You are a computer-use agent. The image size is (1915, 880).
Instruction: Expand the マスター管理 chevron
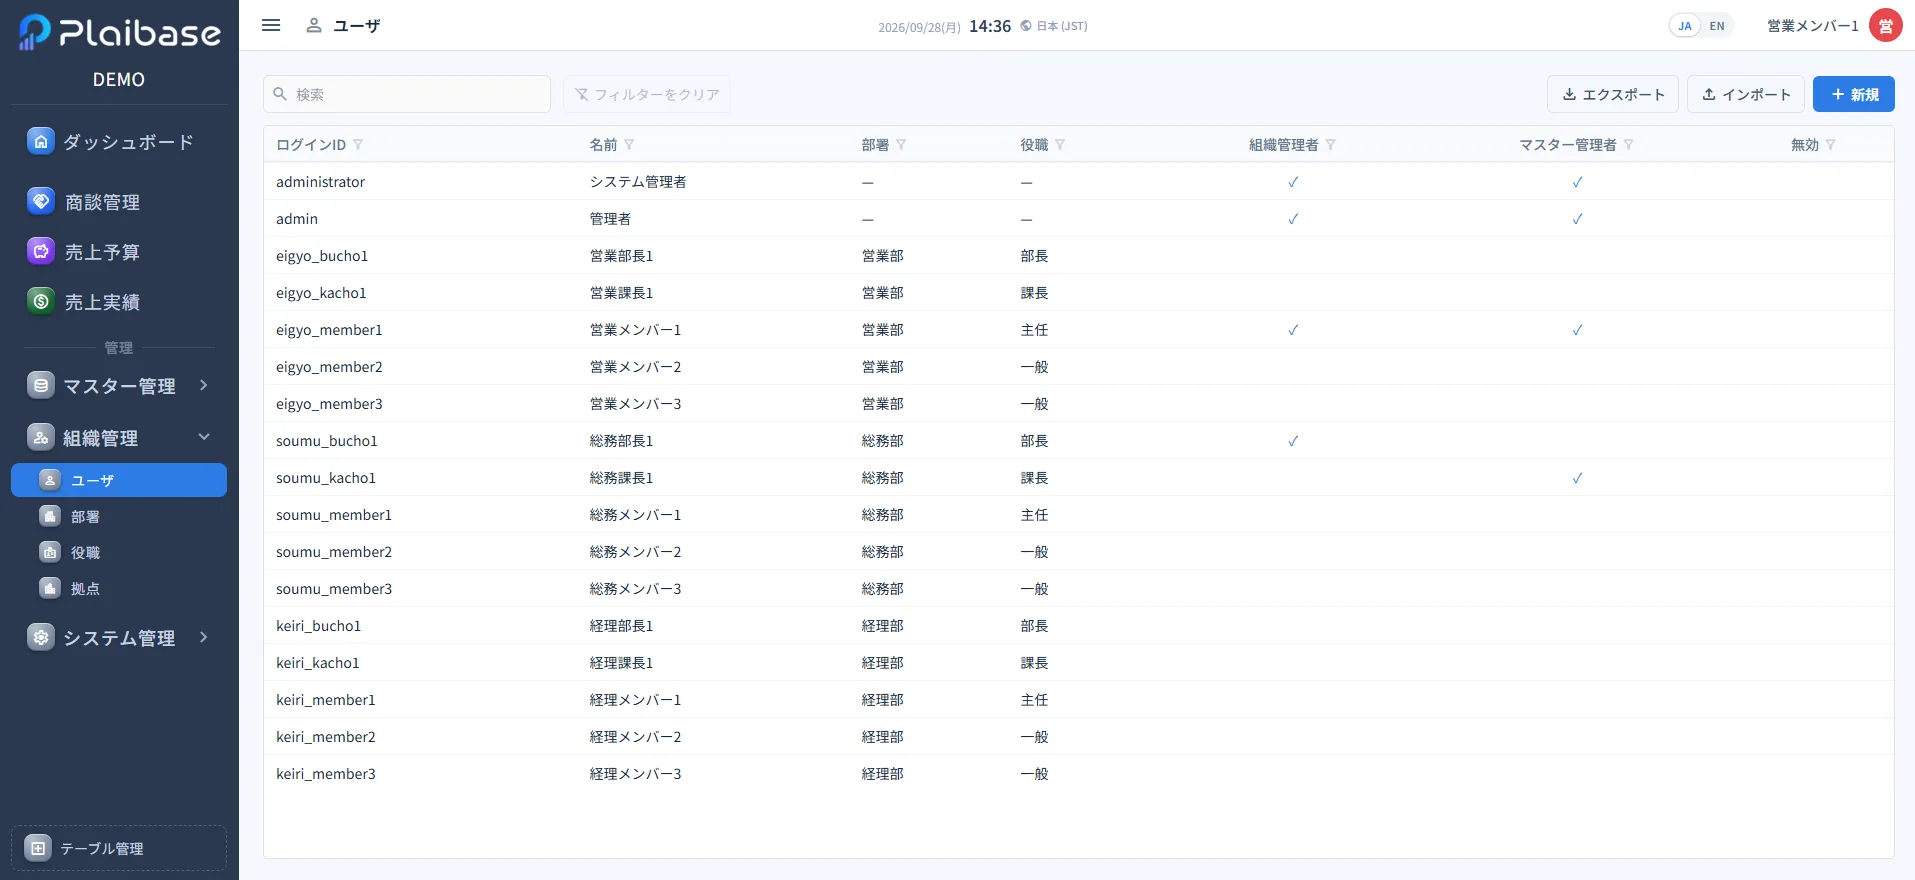(204, 385)
